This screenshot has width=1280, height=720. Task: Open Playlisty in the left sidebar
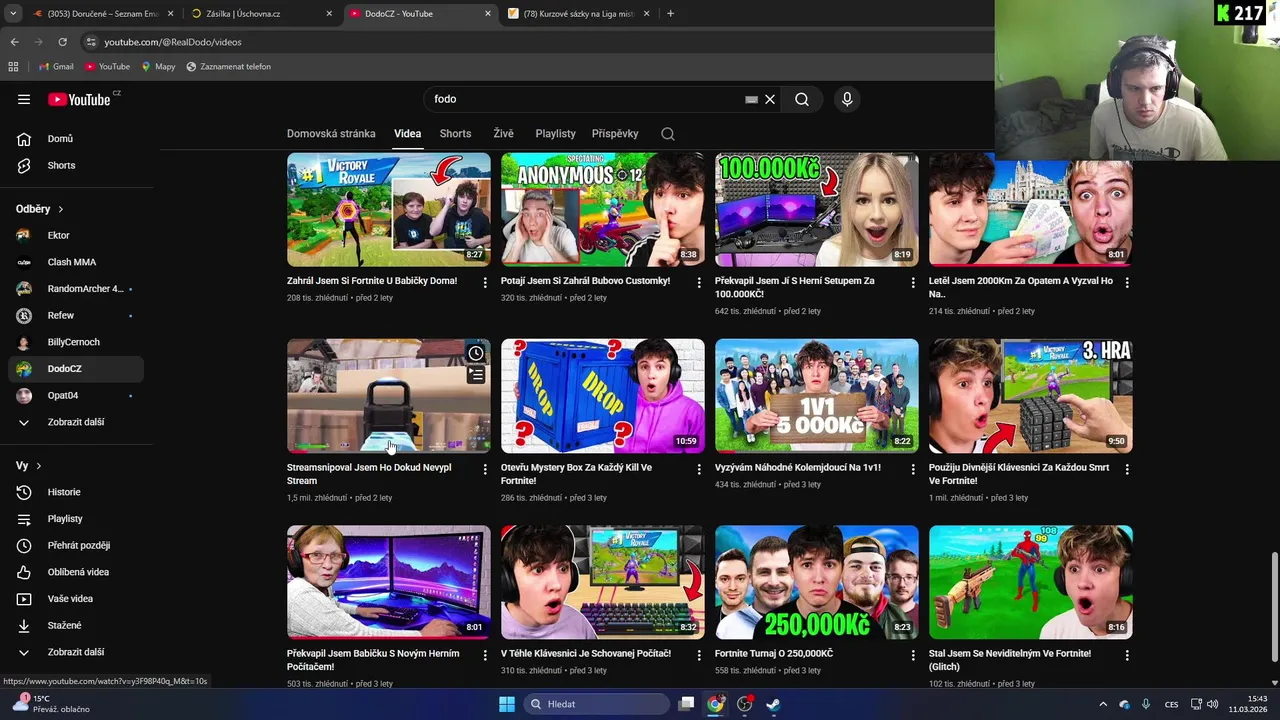tap(76, 519)
